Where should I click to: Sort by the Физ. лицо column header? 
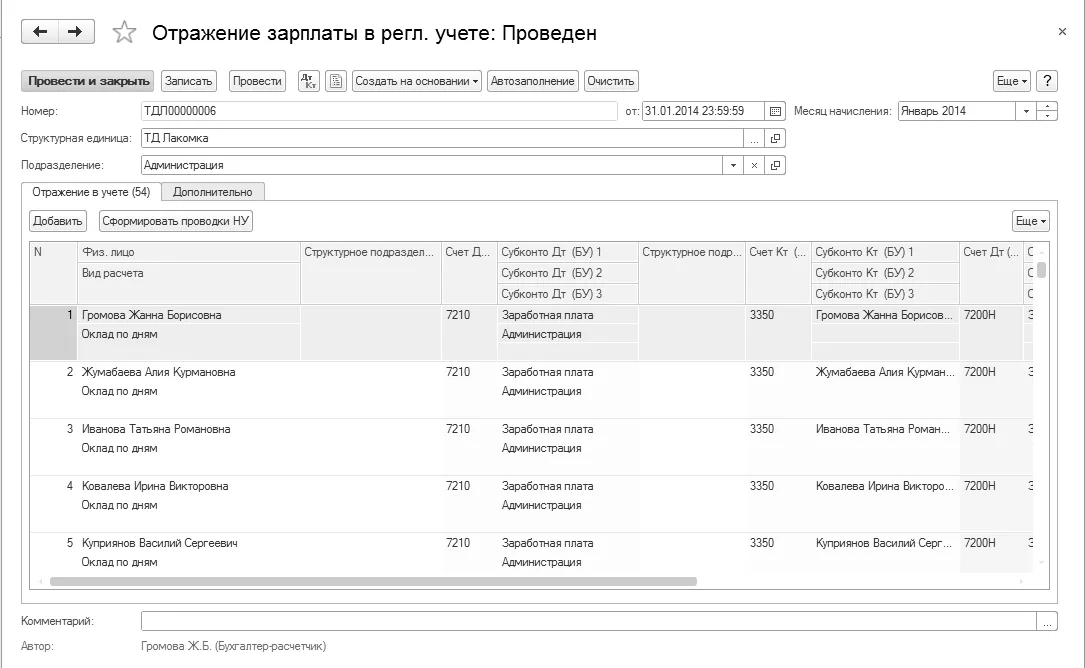point(189,252)
